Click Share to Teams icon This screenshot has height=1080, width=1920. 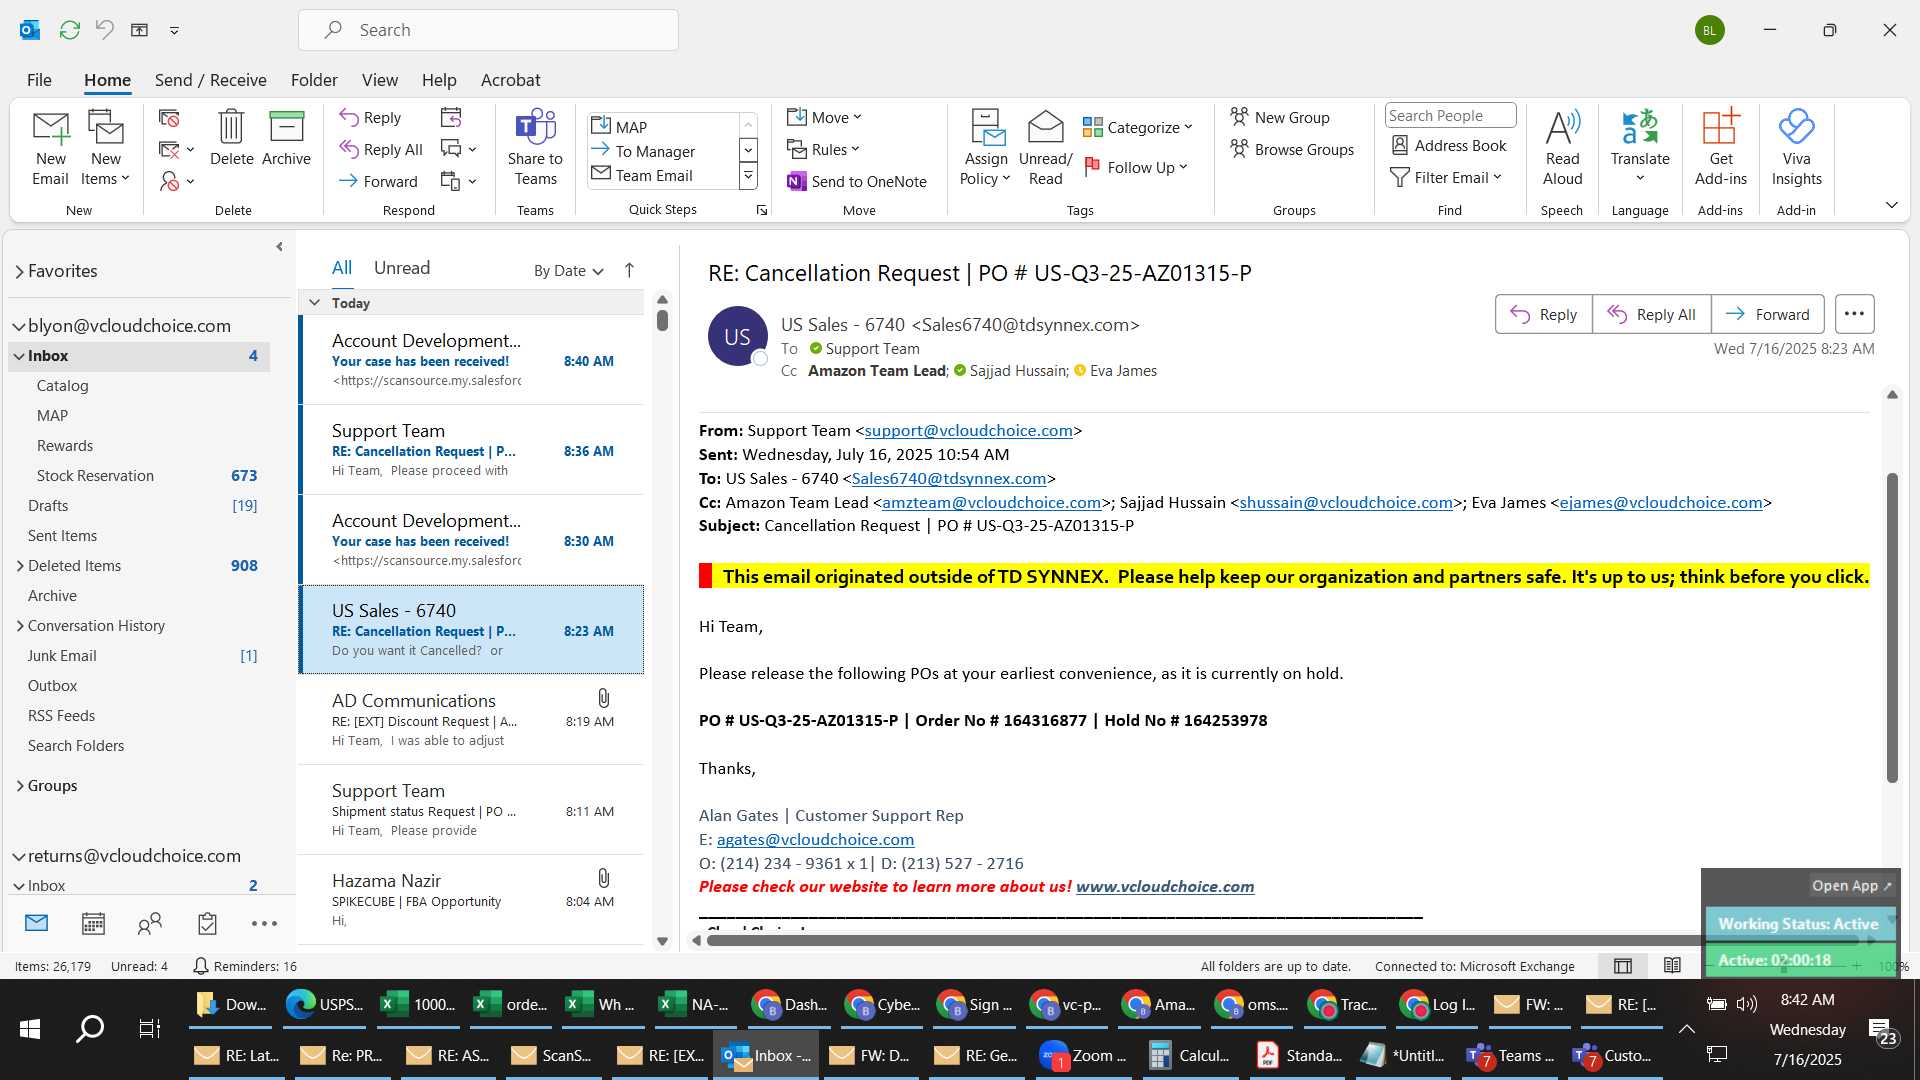tap(535, 148)
